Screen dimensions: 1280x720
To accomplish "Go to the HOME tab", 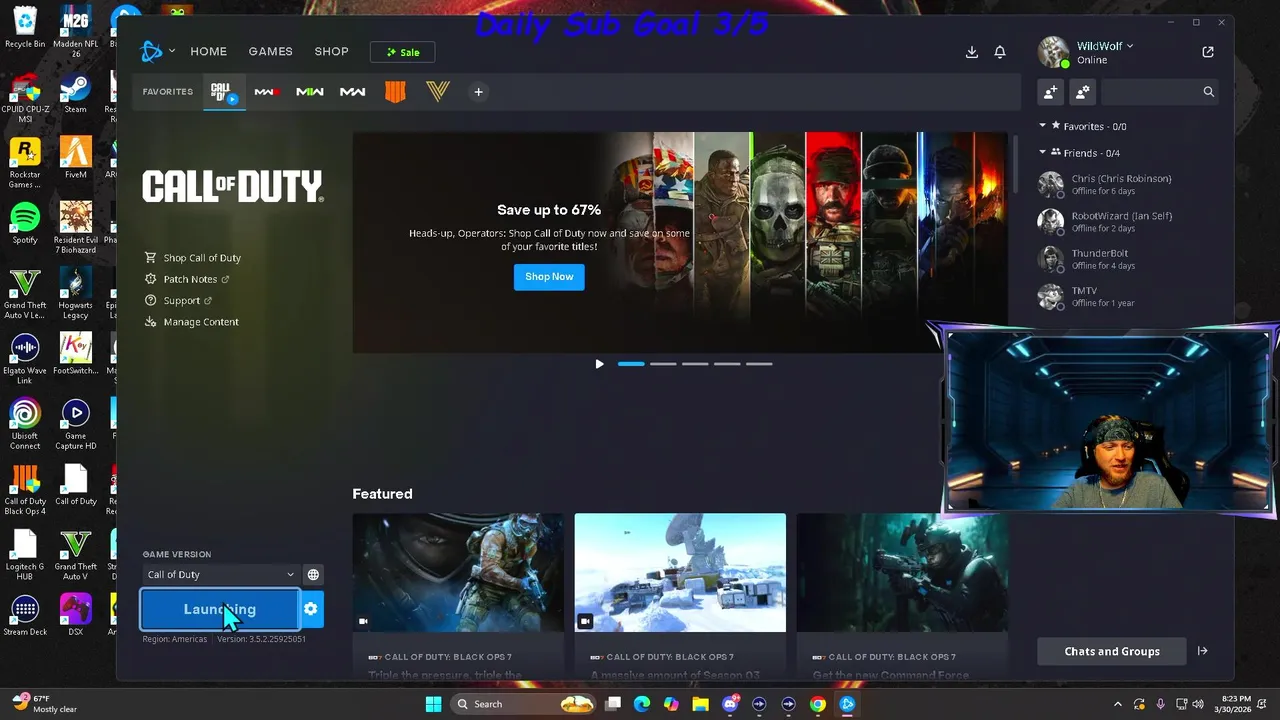I will (x=208, y=52).
